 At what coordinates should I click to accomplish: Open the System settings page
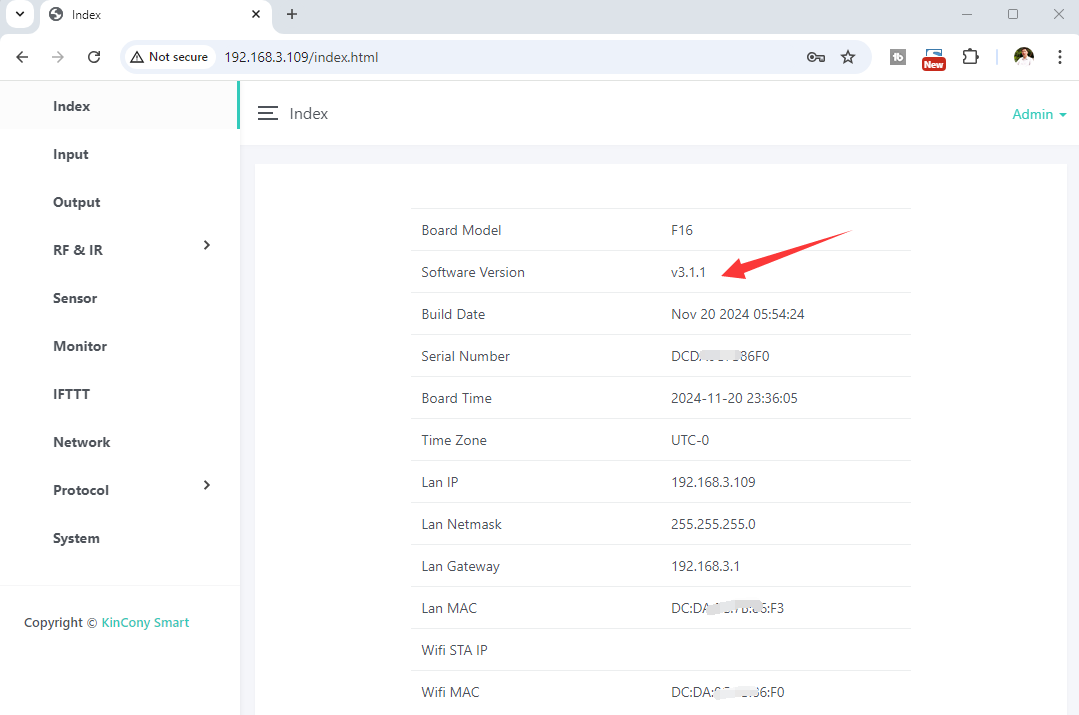[76, 538]
